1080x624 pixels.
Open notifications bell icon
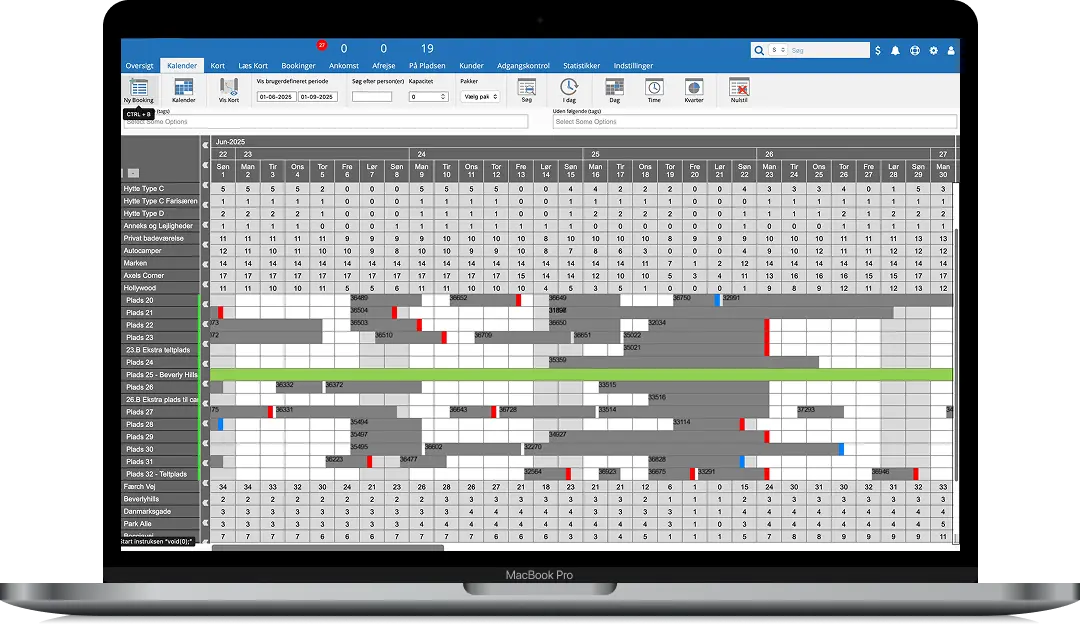(895, 50)
